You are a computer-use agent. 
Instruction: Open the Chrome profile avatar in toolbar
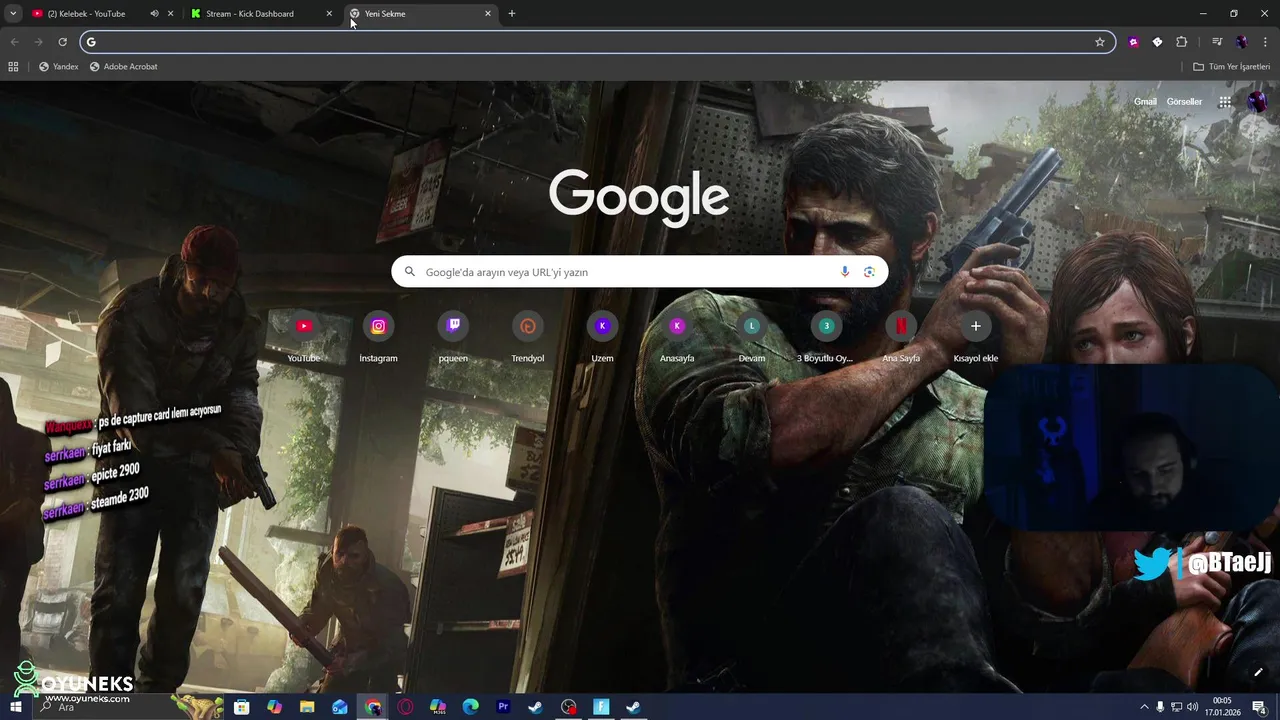[1241, 42]
